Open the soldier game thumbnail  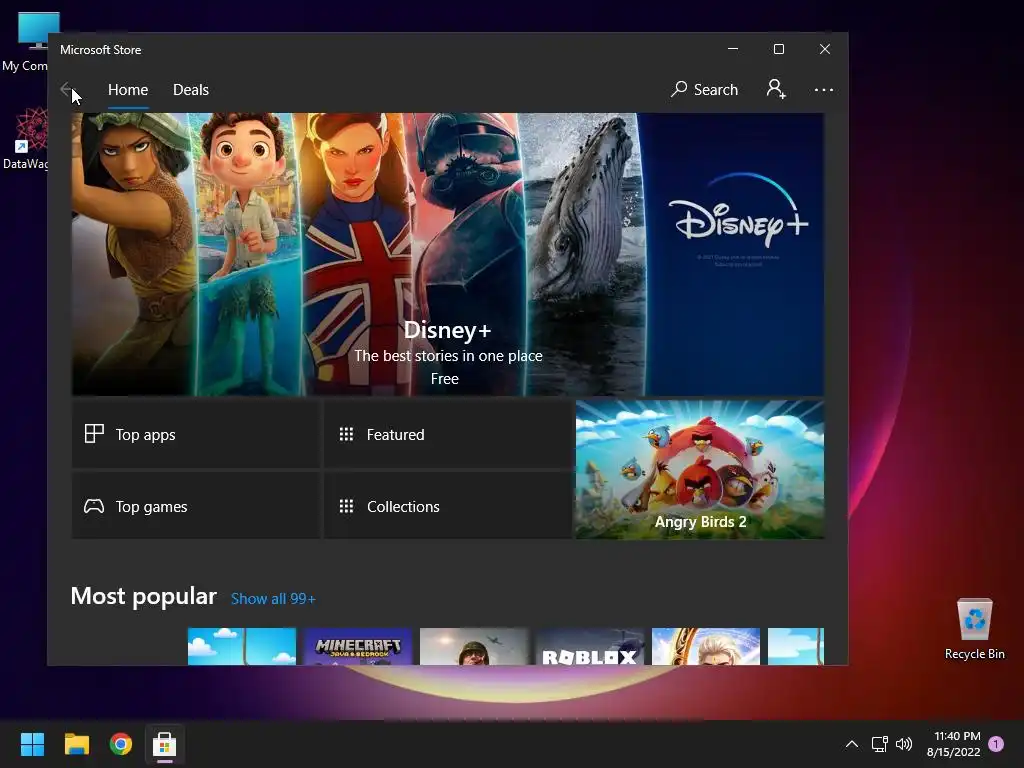point(473,647)
